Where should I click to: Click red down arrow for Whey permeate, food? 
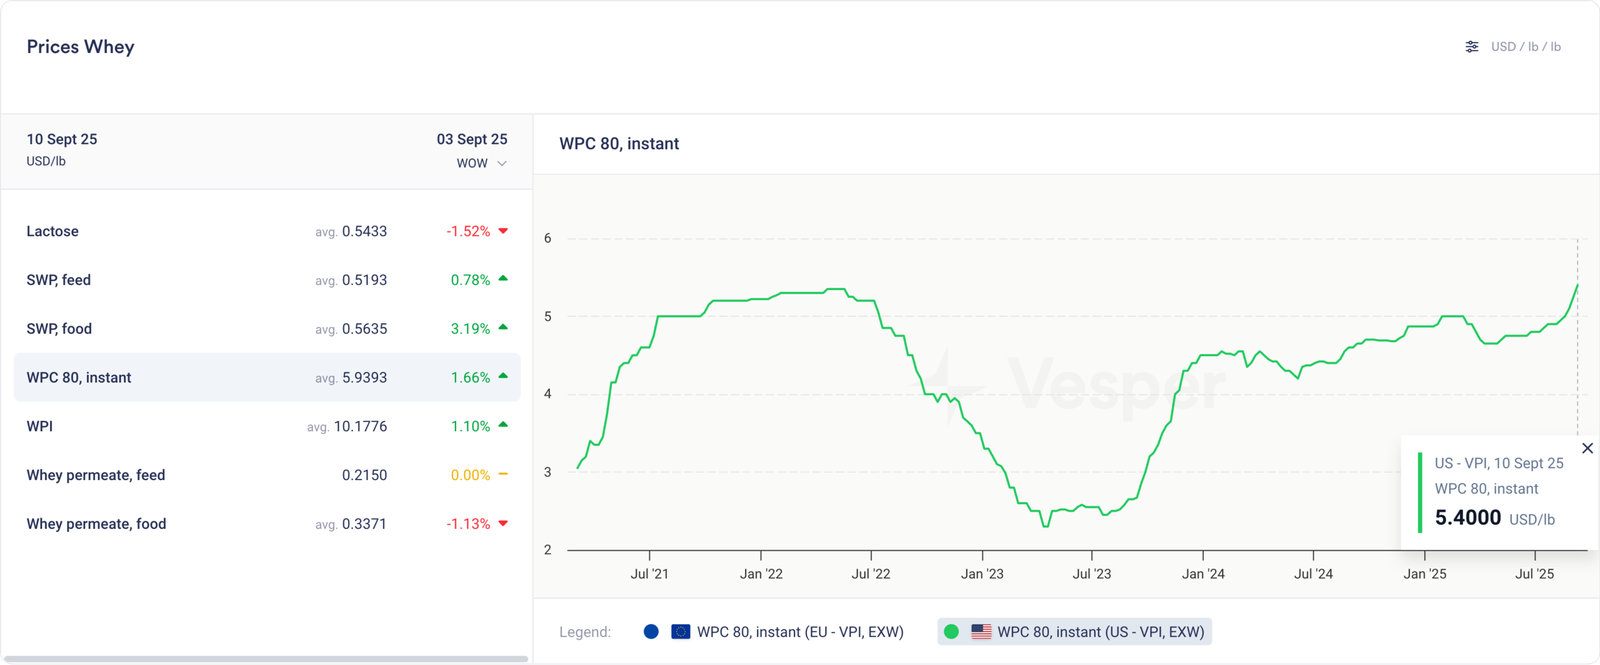[x=503, y=523]
